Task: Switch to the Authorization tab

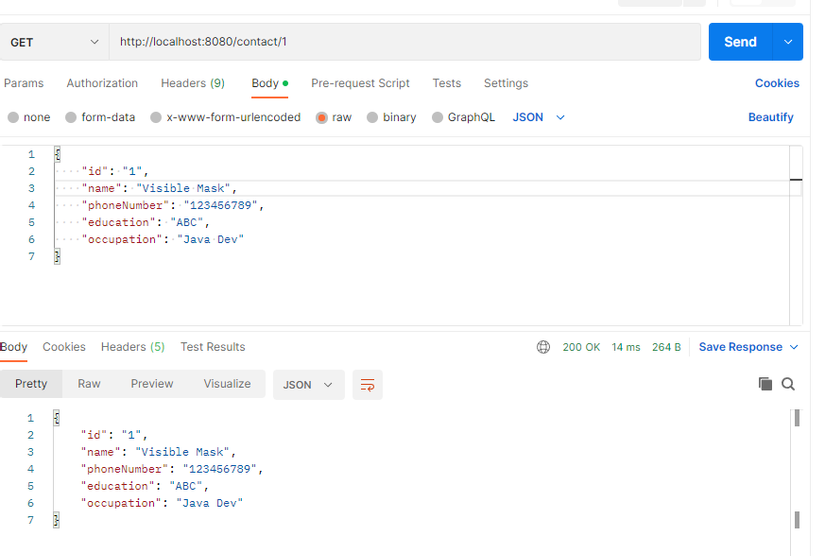Action: pyautogui.click(x=102, y=83)
